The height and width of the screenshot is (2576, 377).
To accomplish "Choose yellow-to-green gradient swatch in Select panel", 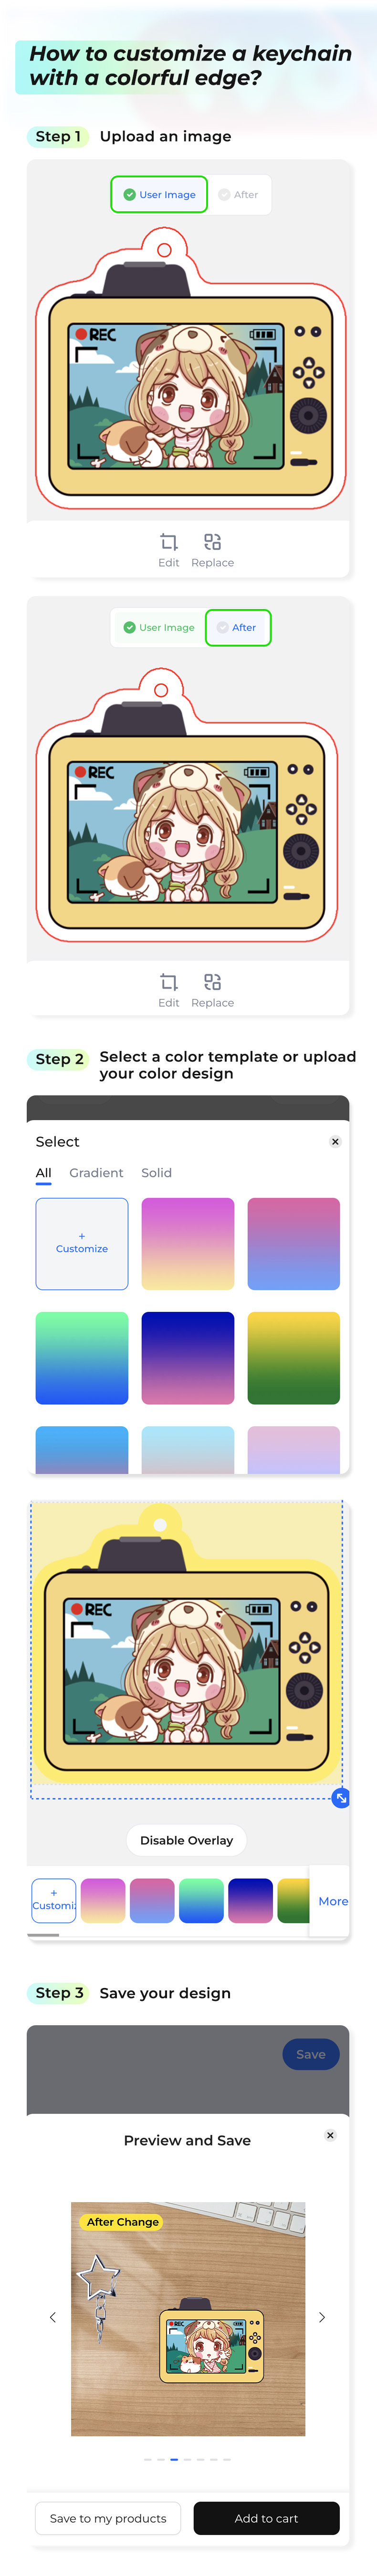I will [294, 1357].
